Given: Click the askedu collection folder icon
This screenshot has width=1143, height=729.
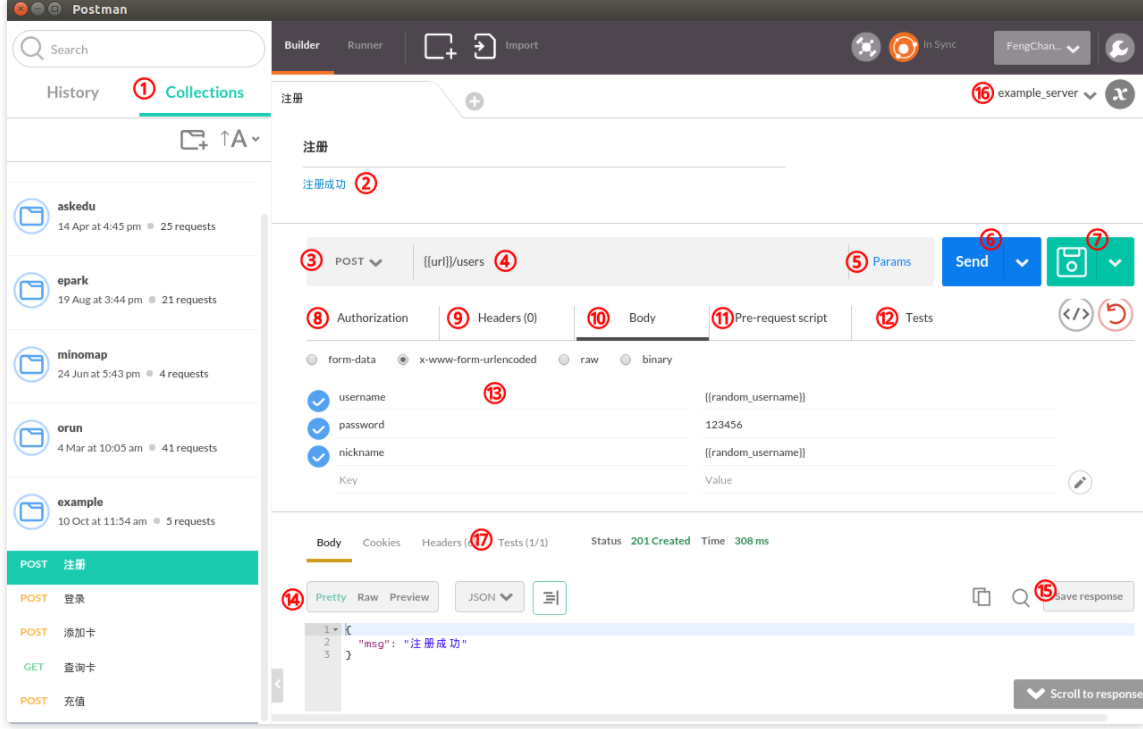Looking at the screenshot, I should point(31,216).
